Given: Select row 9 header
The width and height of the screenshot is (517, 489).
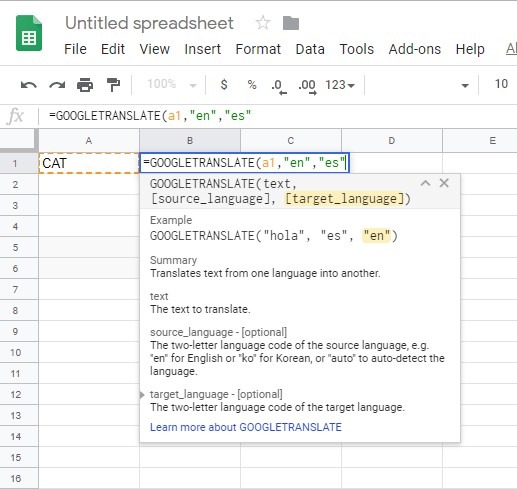Looking at the screenshot, I should [x=19, y=331].
